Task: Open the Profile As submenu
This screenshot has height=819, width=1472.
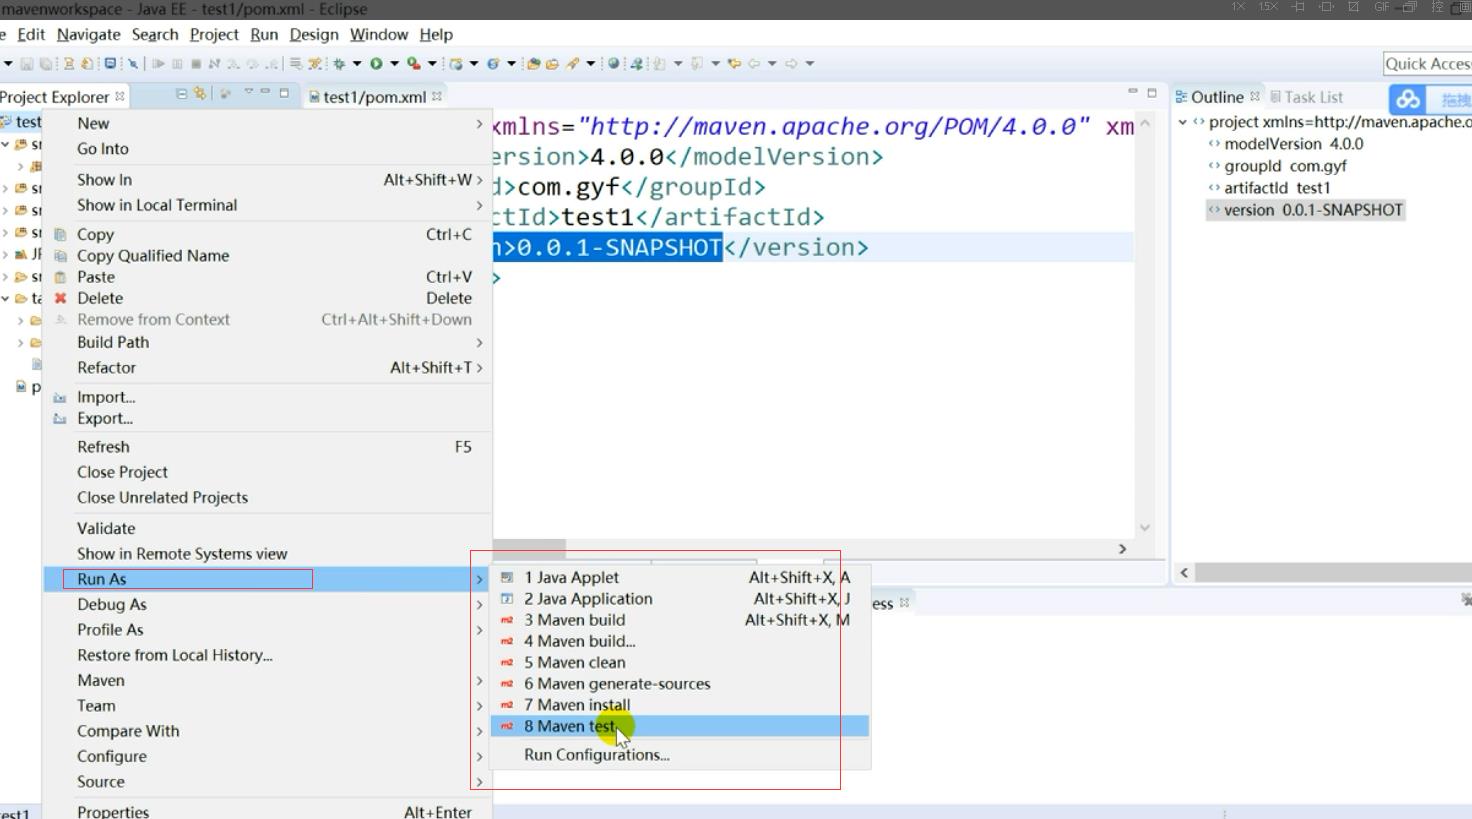Action: (267, 630)
